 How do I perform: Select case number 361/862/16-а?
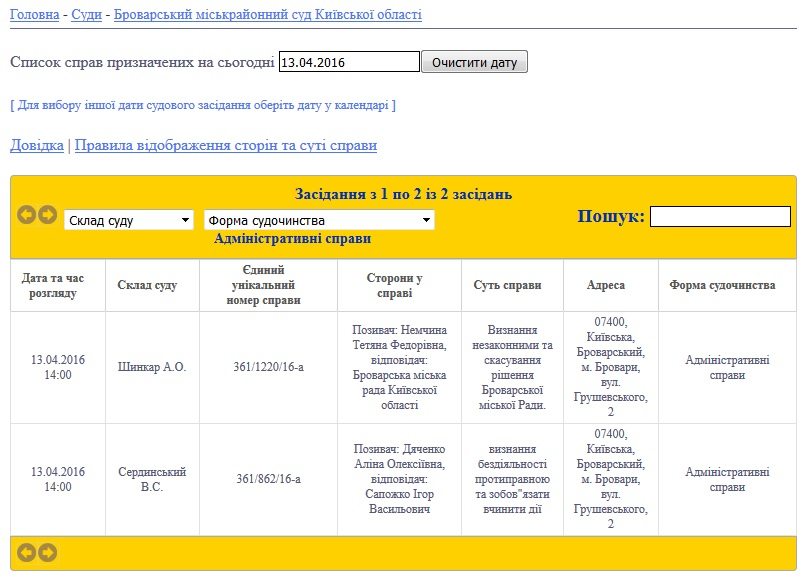tap(268, 479)
